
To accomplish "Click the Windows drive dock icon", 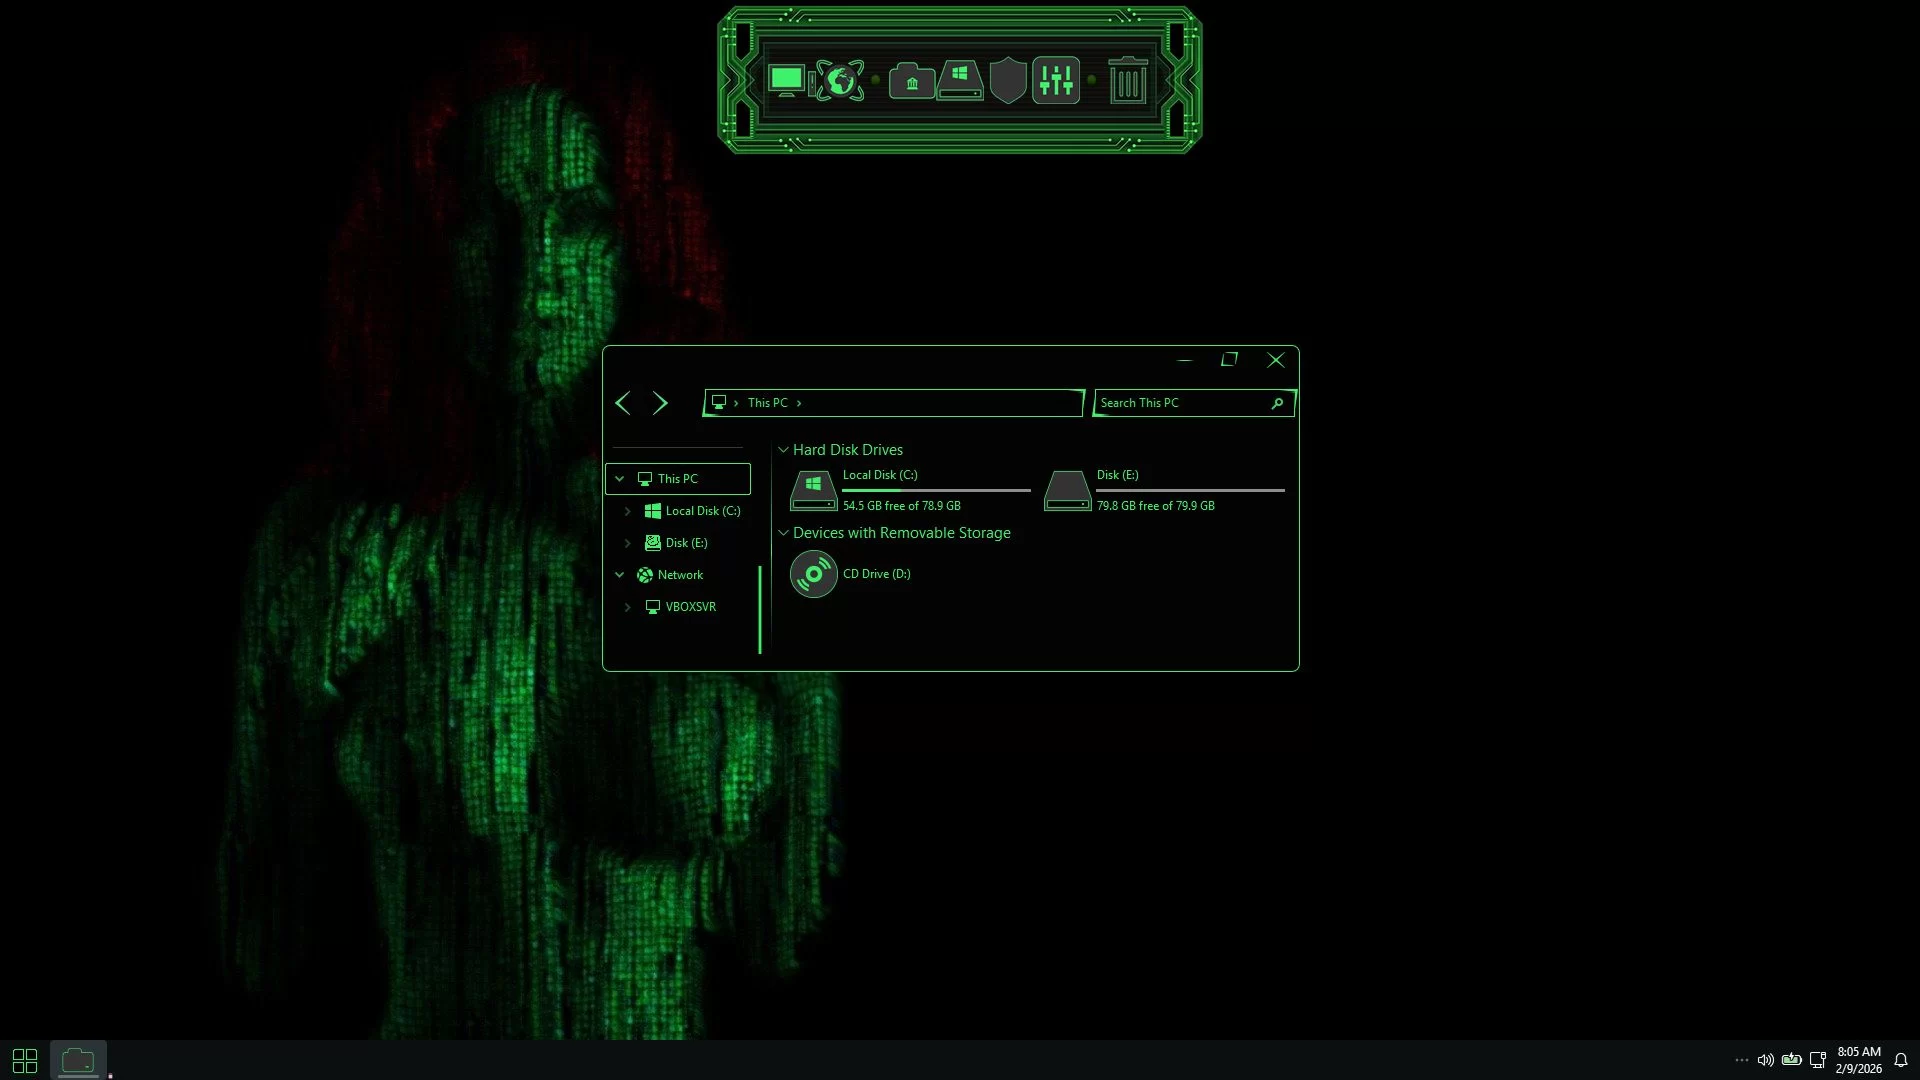I will tap(960, 80).
